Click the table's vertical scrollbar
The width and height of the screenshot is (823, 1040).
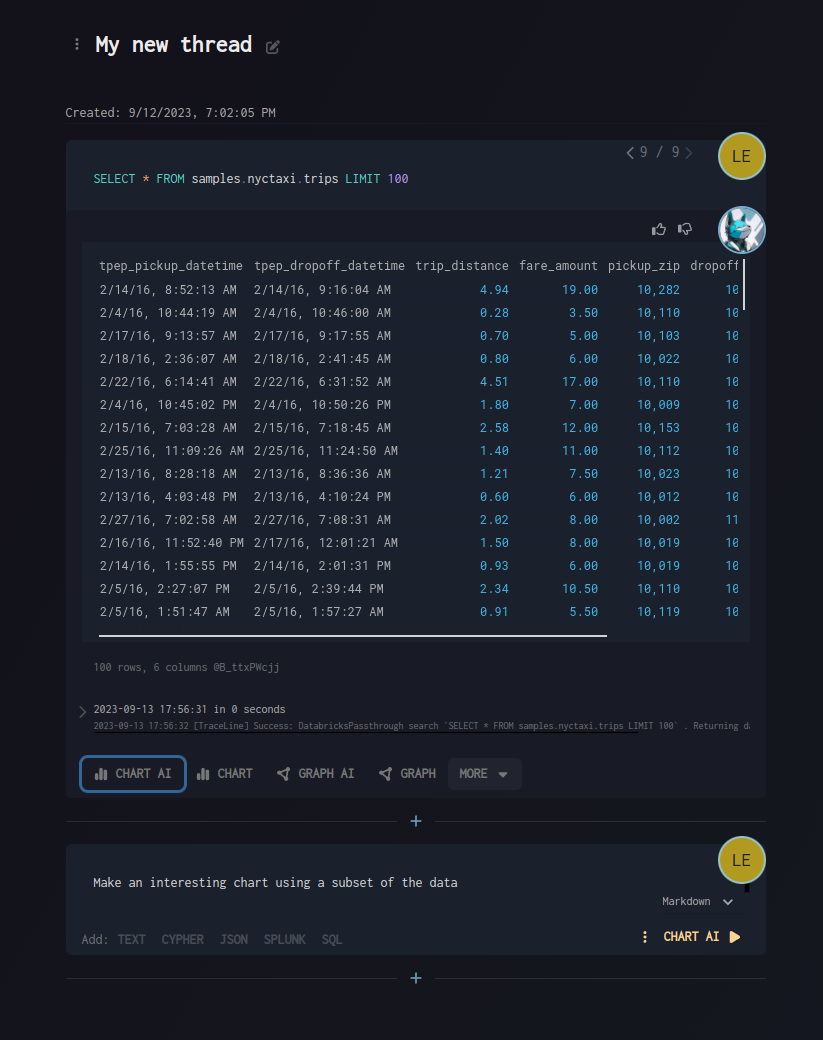744,285
